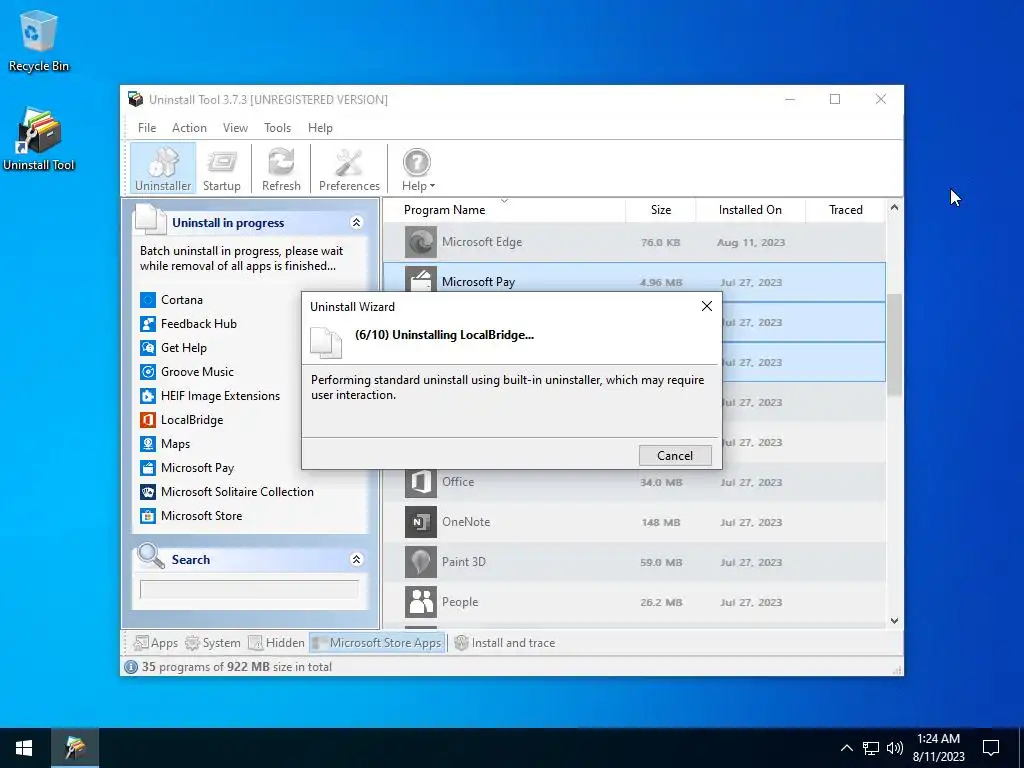
Task: Sort by Installed On column header
Action: pos(750,210)
